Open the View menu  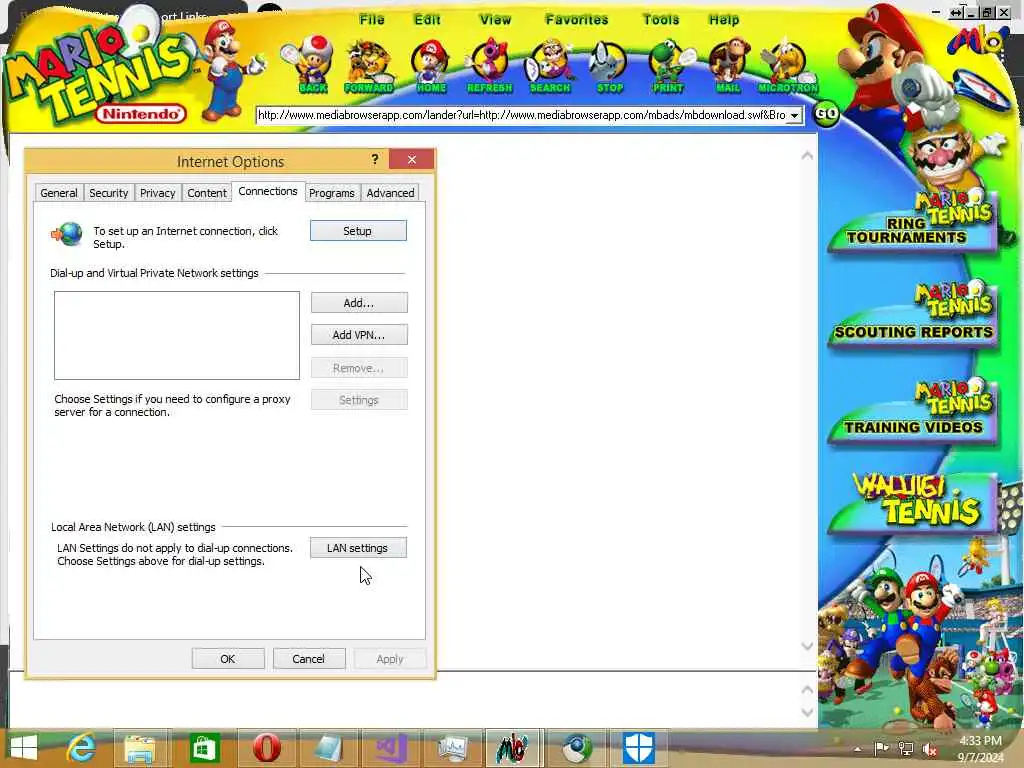495,20
